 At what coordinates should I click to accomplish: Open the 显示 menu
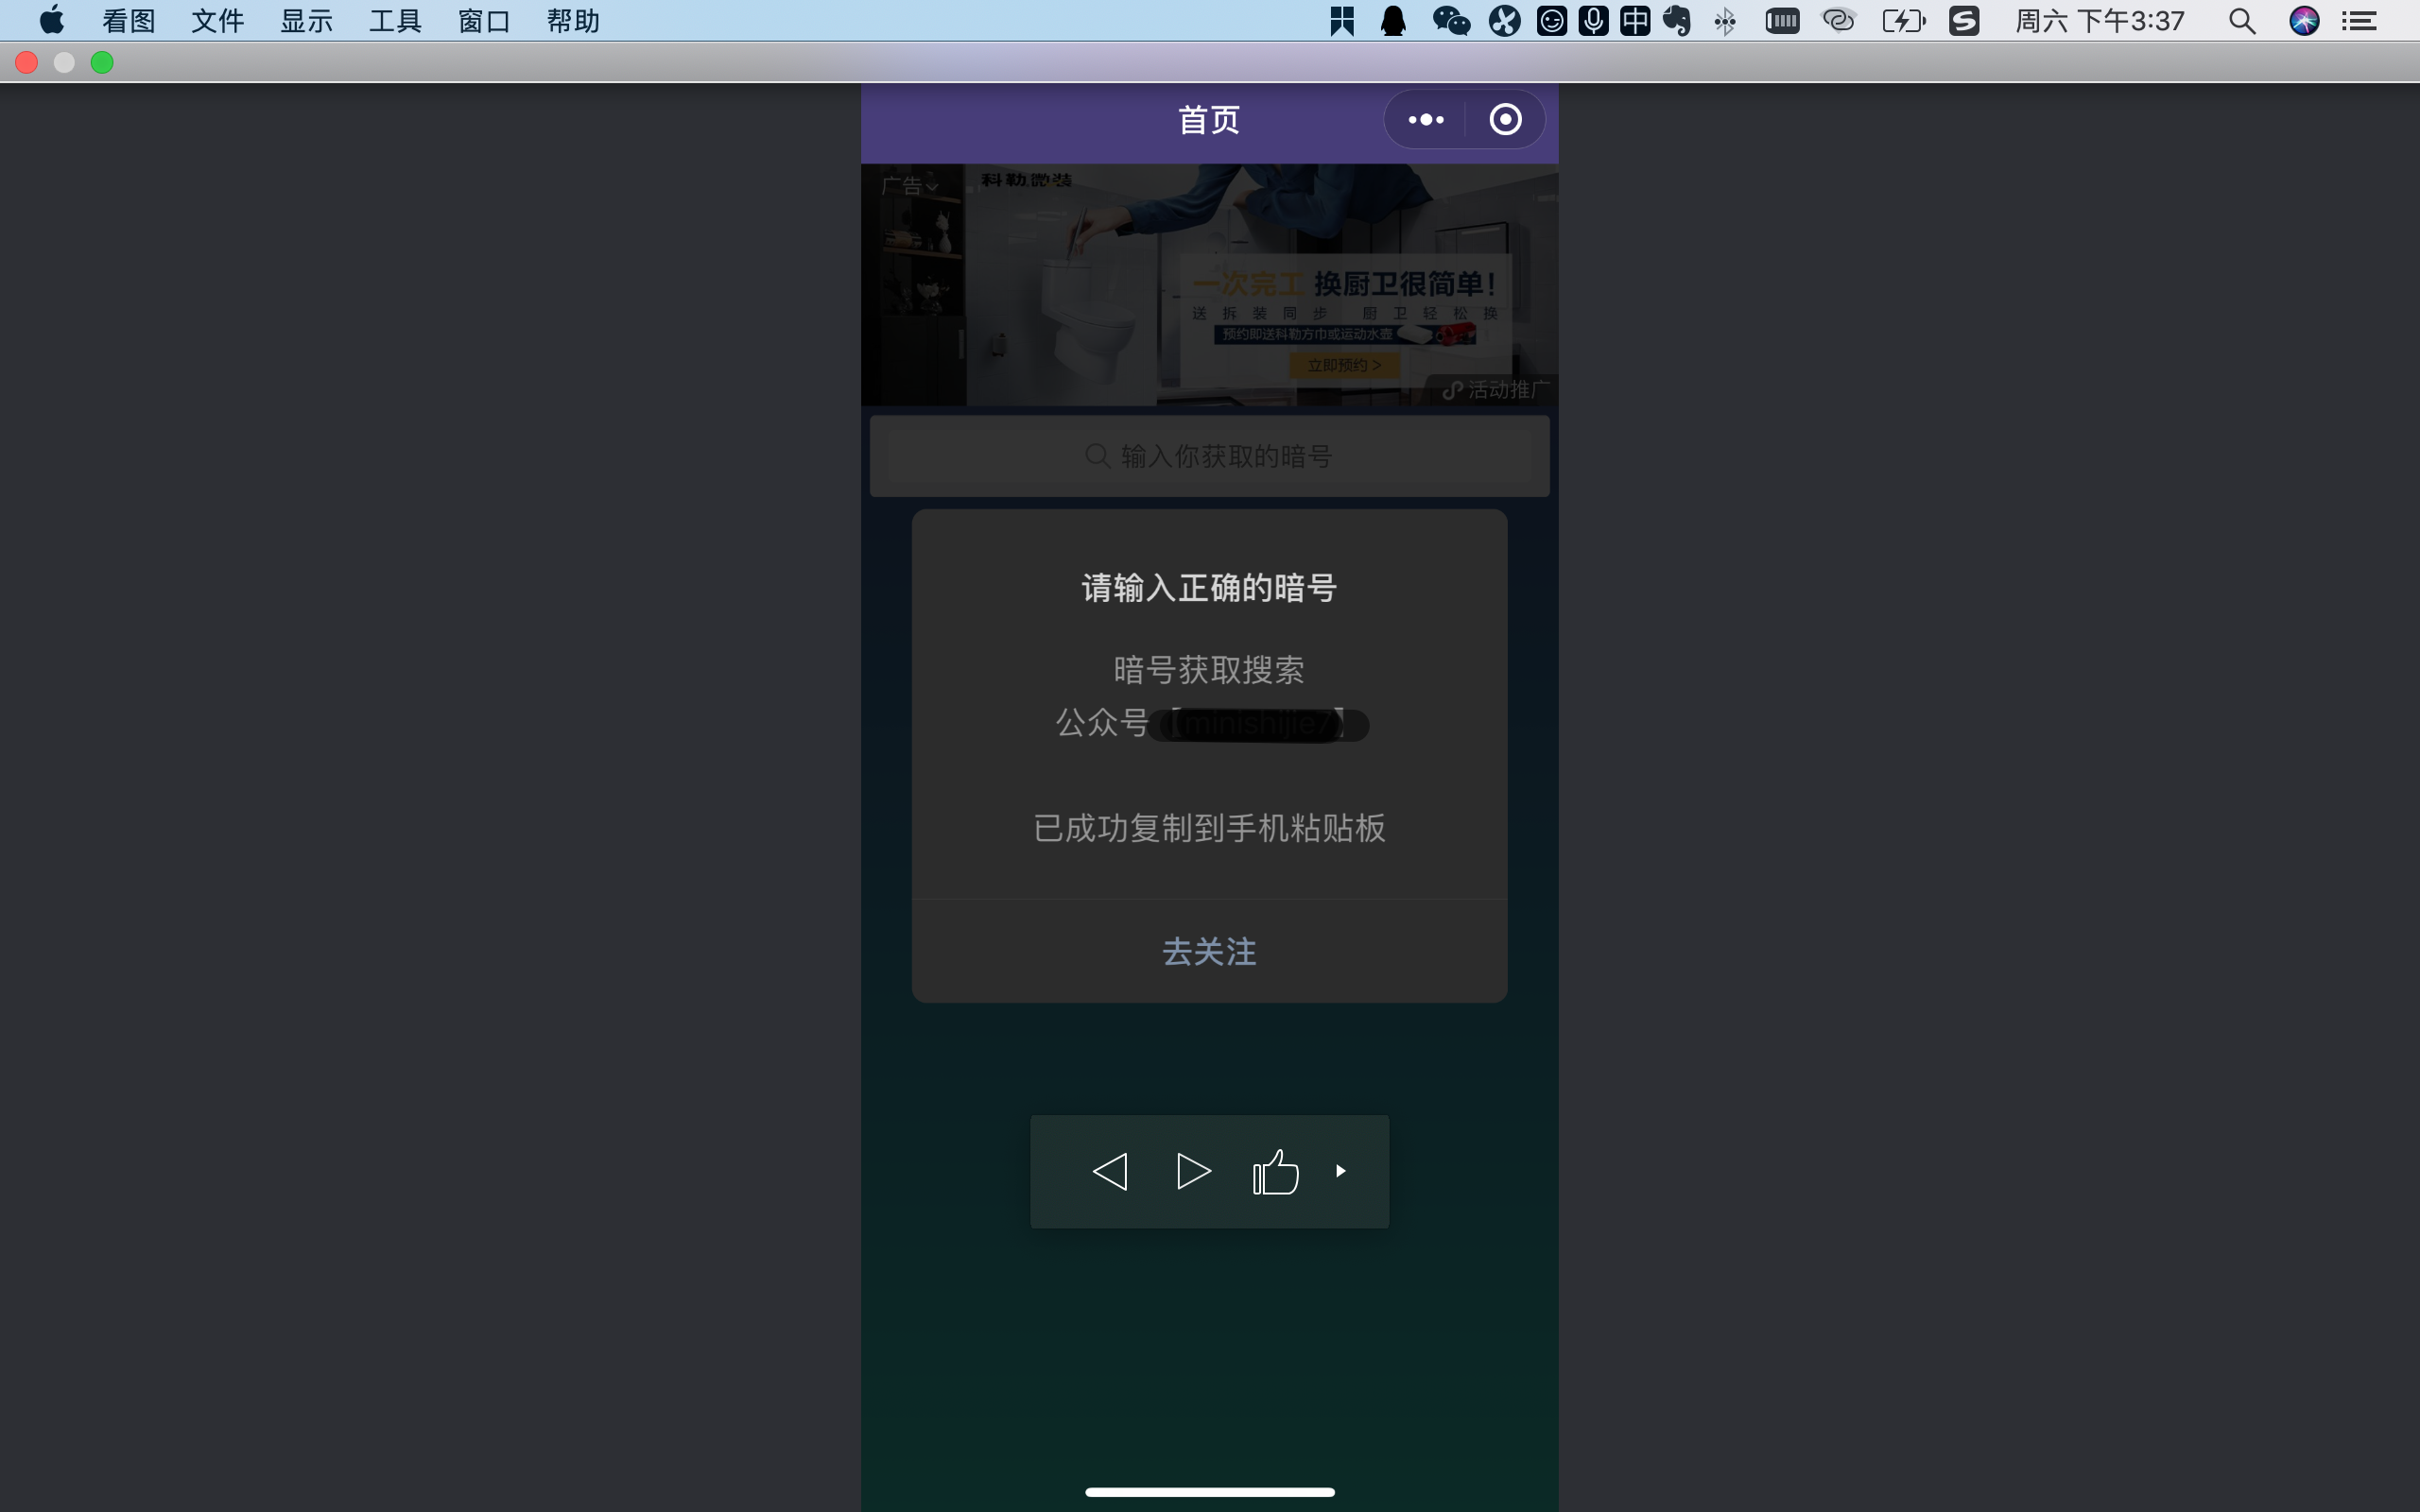(306, 21)
